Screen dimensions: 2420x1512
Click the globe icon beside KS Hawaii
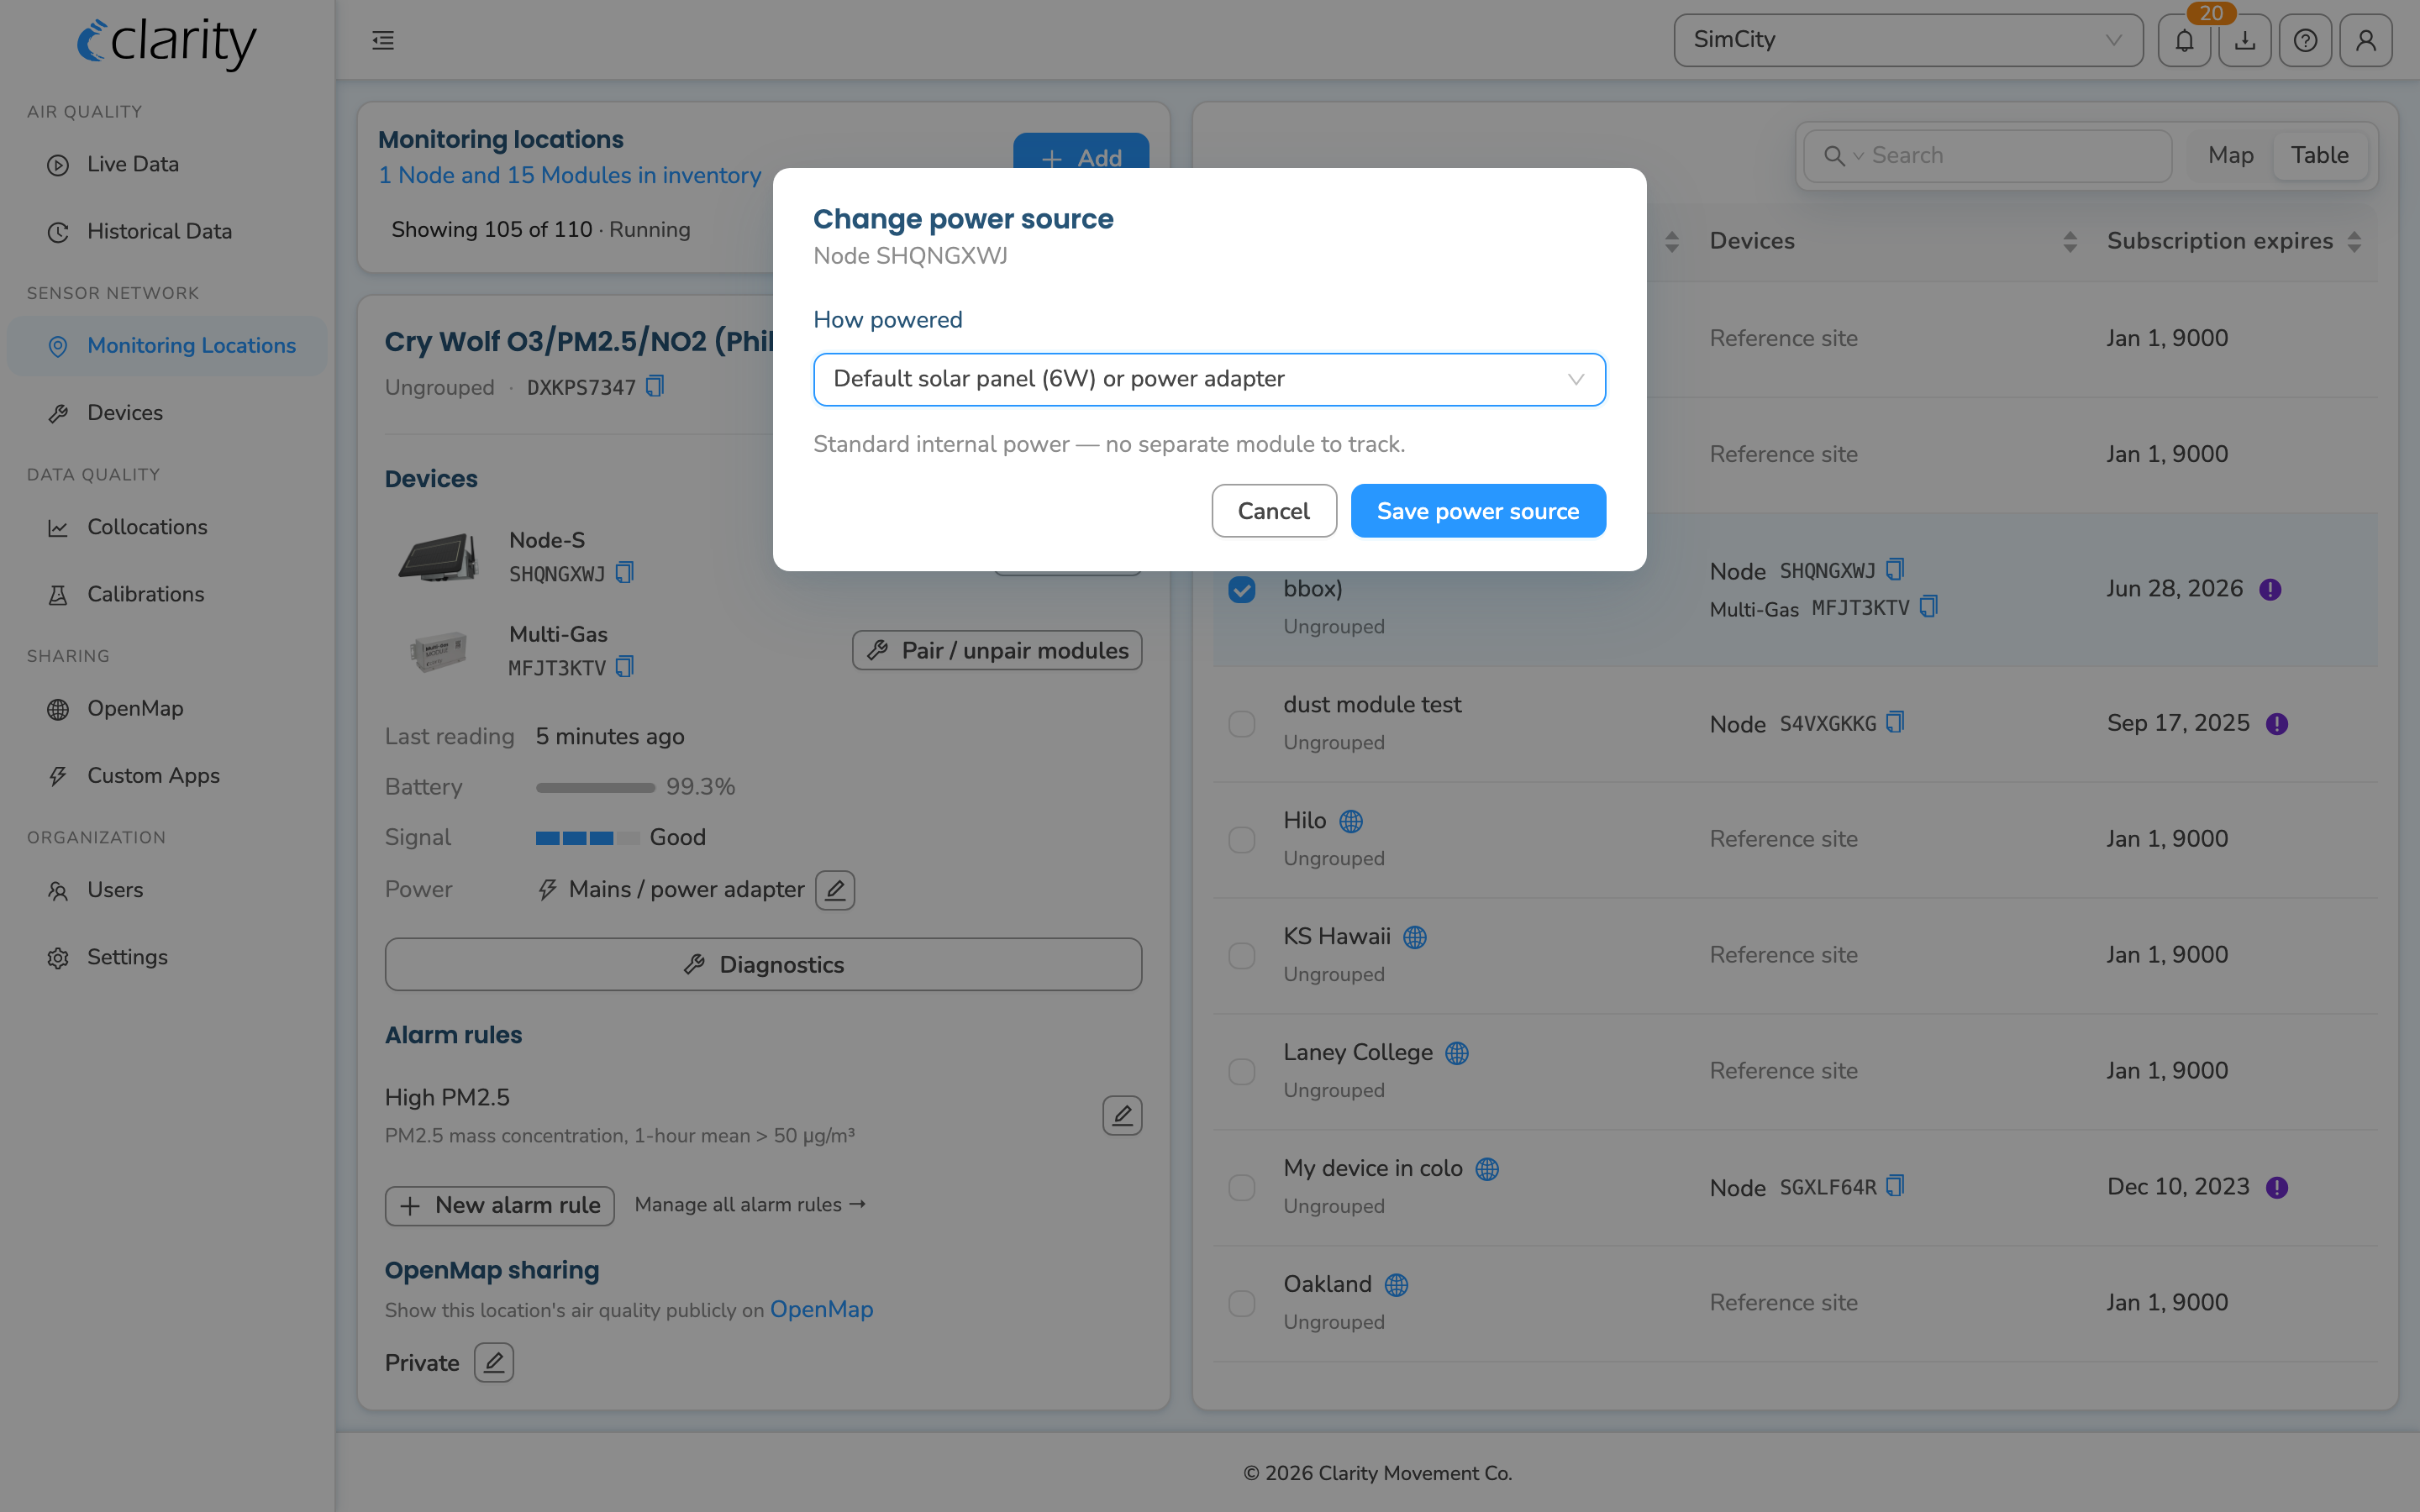click(x=1415, y=937)
